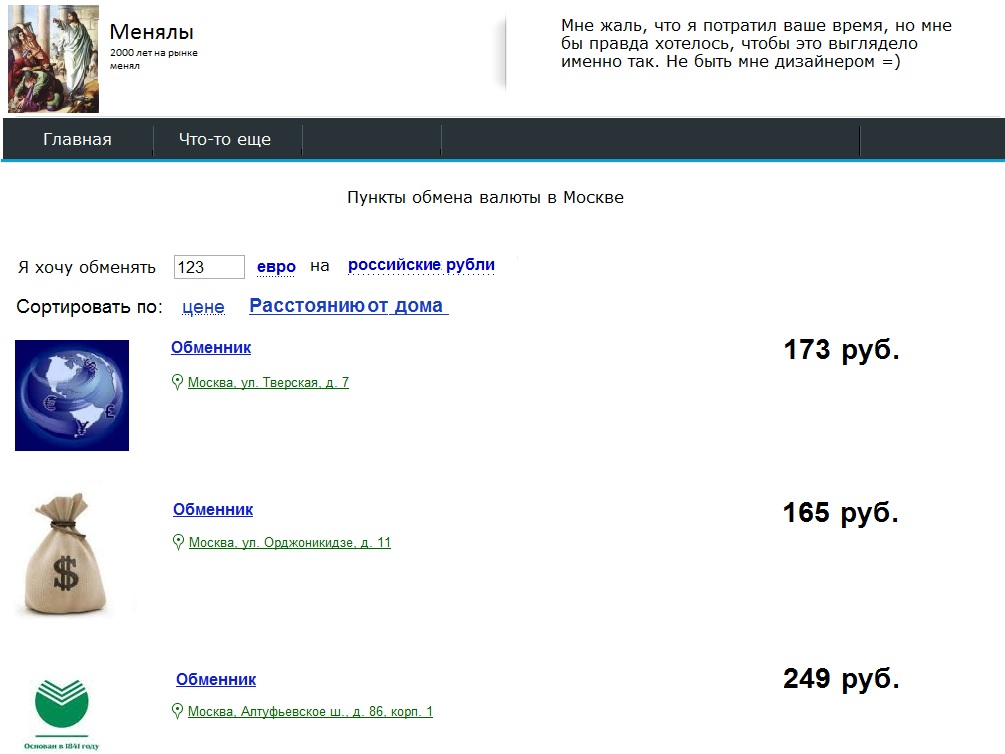Sort listings by цене
This screenshot has width=1005, height=754.
click(203, 307)
